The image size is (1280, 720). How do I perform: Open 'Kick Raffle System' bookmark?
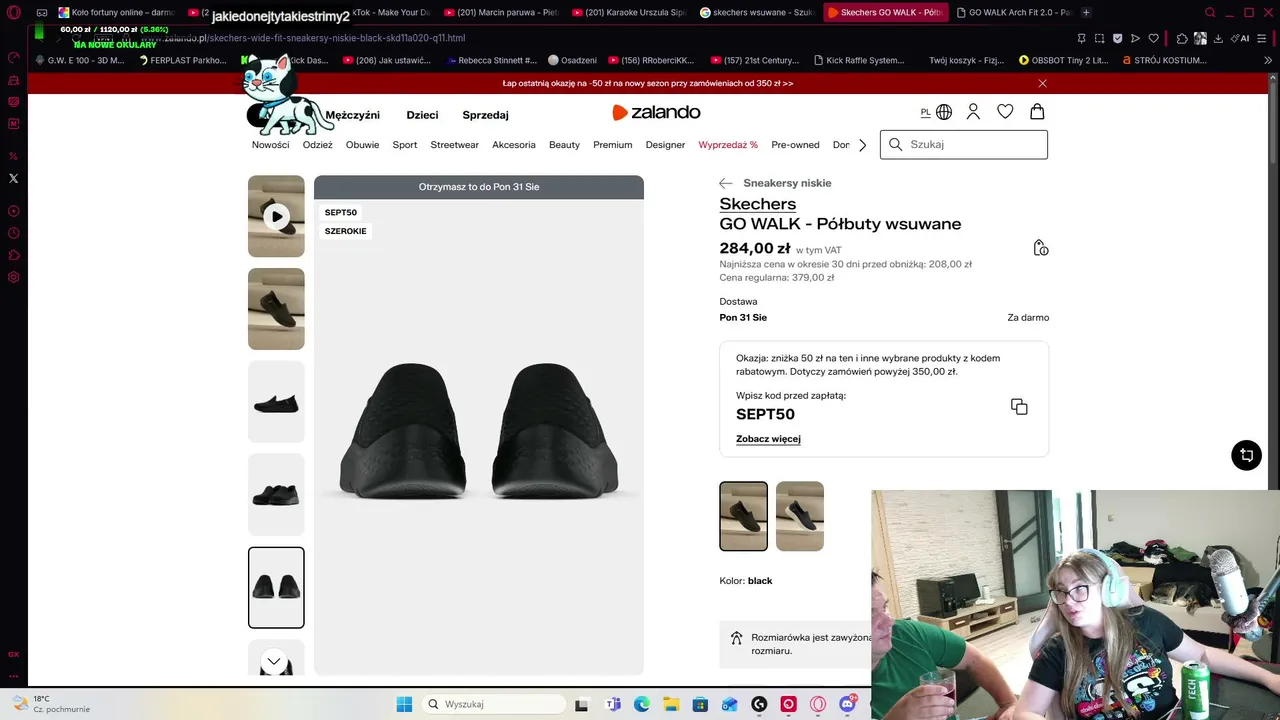858,60
